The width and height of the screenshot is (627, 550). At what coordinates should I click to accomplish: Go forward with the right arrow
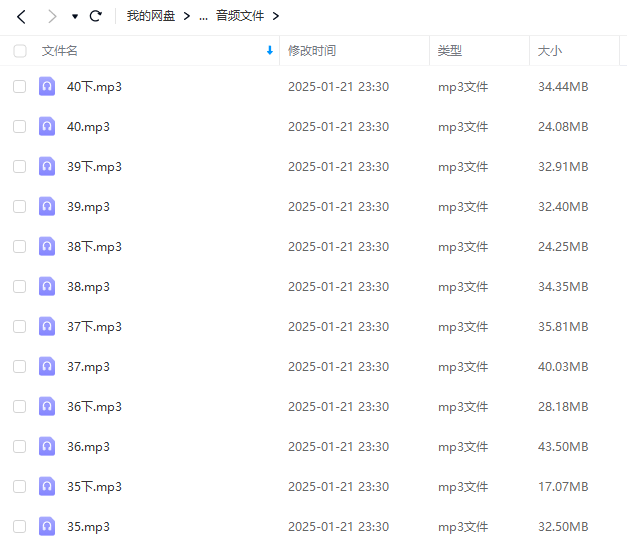52,16
